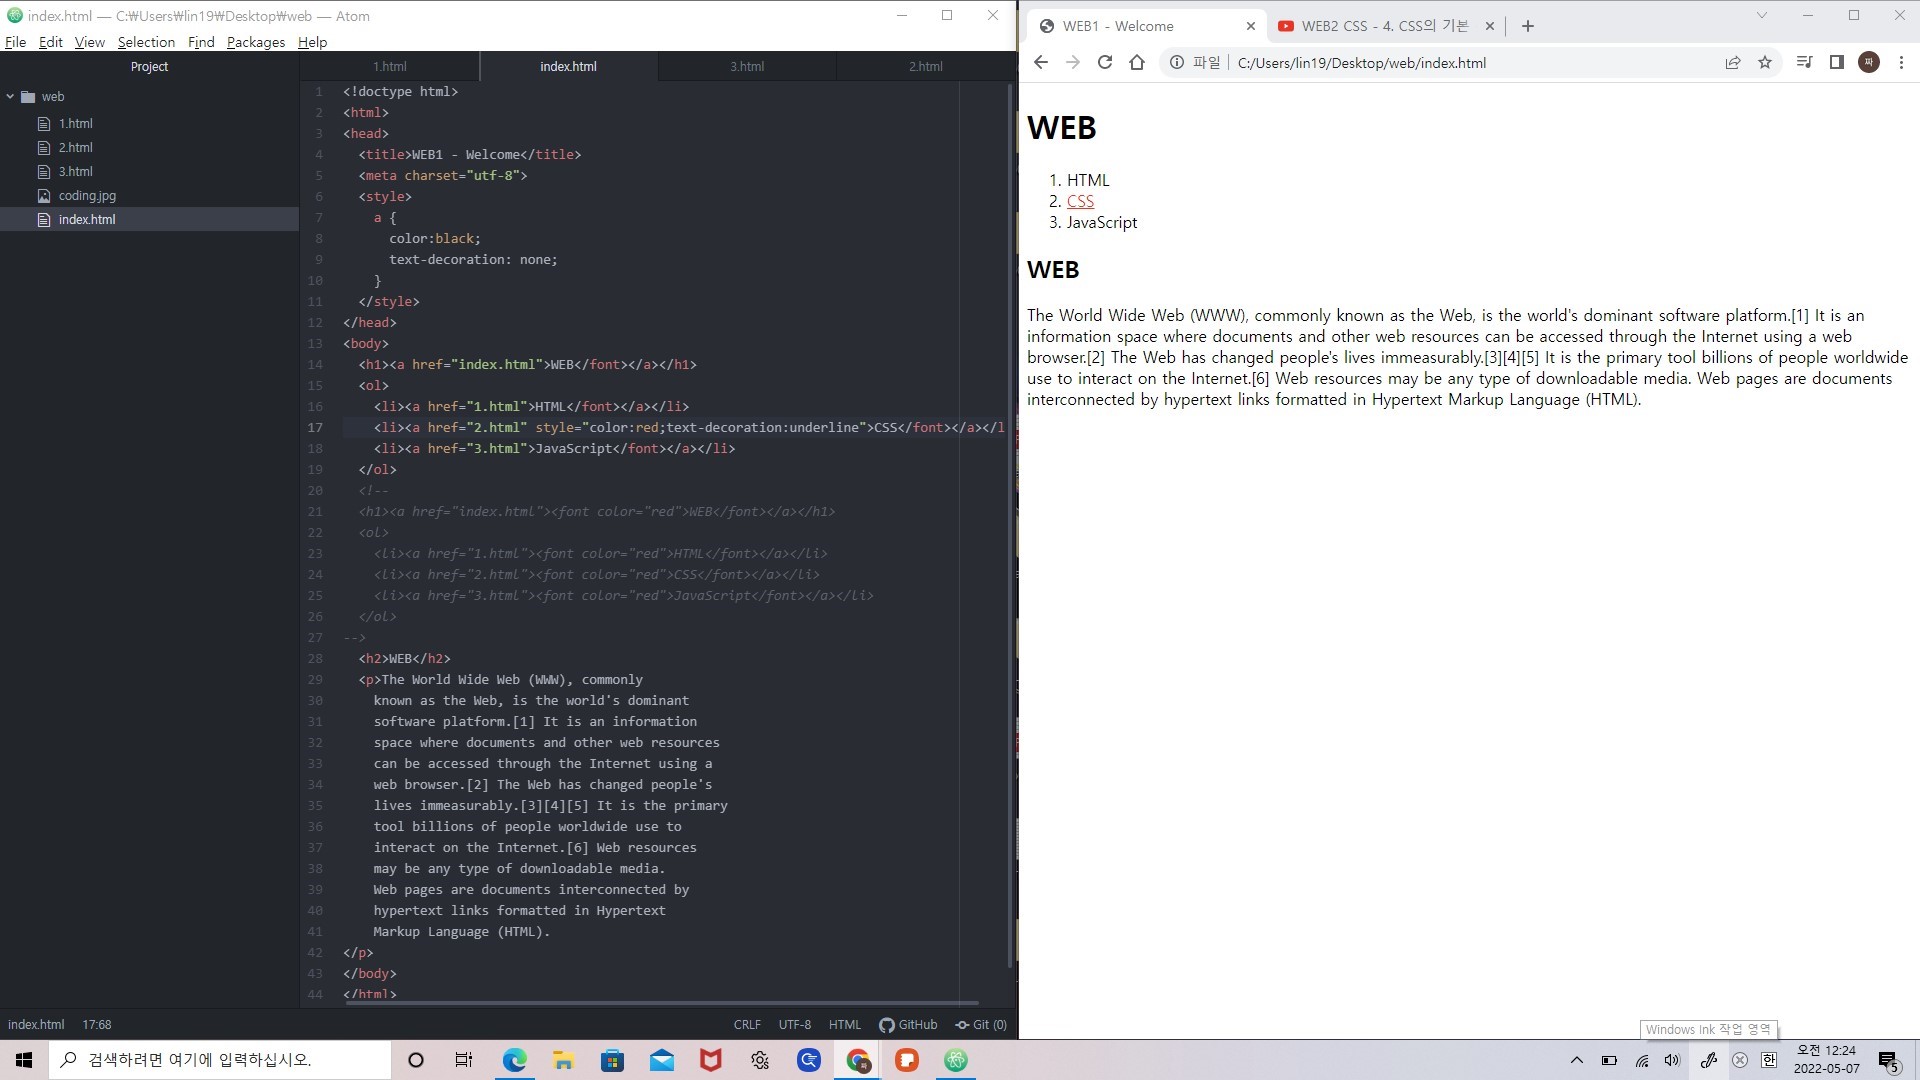Open the Packages menu in Atom
The image size is (1920, 1080).
[255, 42]
